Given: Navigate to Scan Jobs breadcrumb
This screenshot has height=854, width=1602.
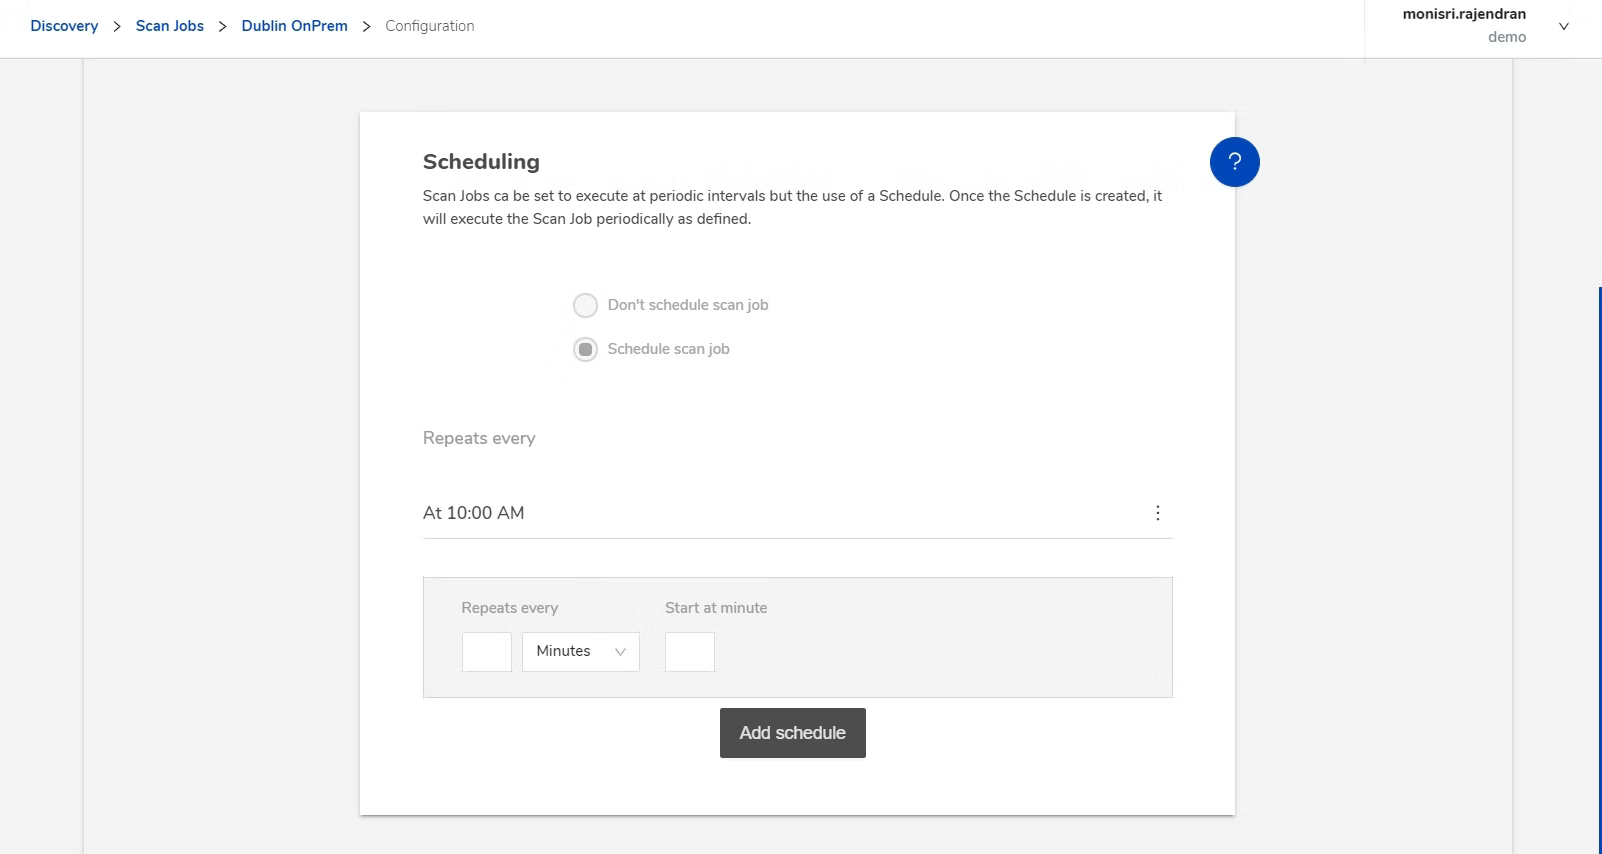Looking at the screenshot, I should [x=170, y=26].
